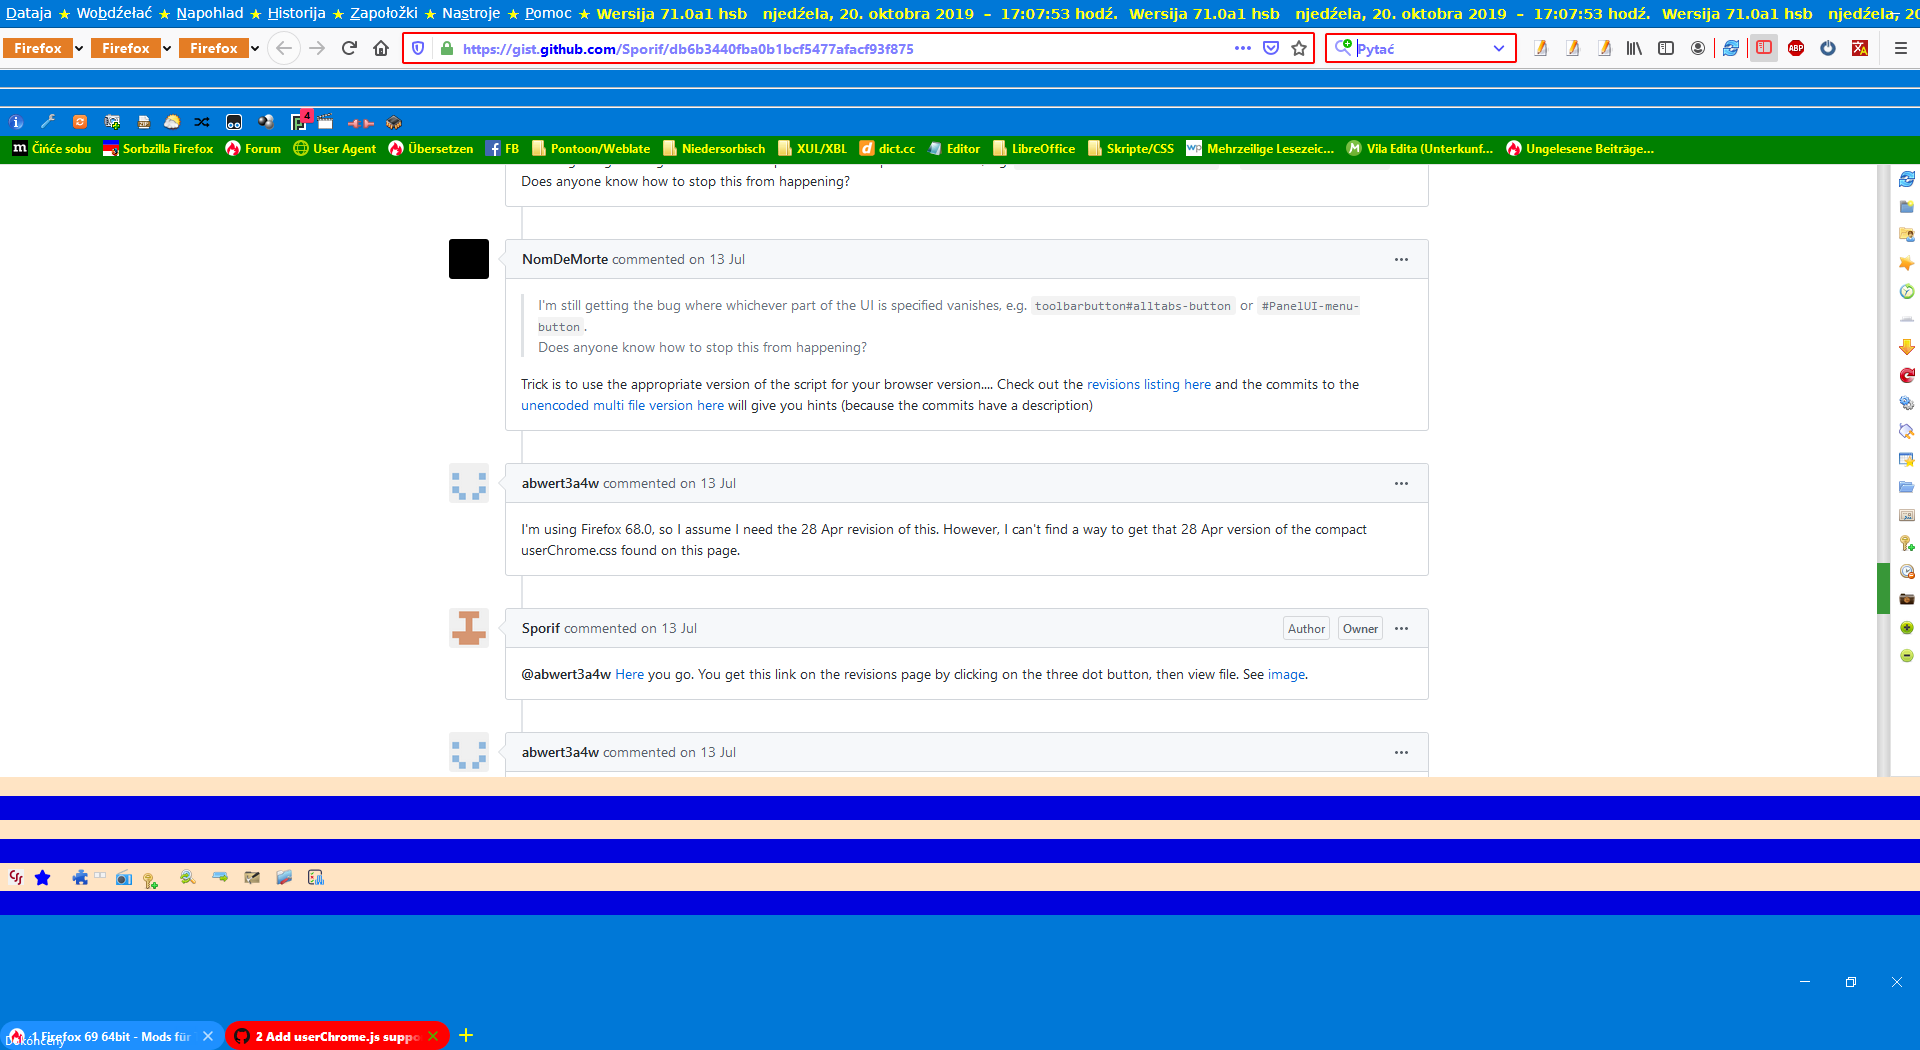Click the Pytać search field

pyautogui.click(x=1420, y=48)
